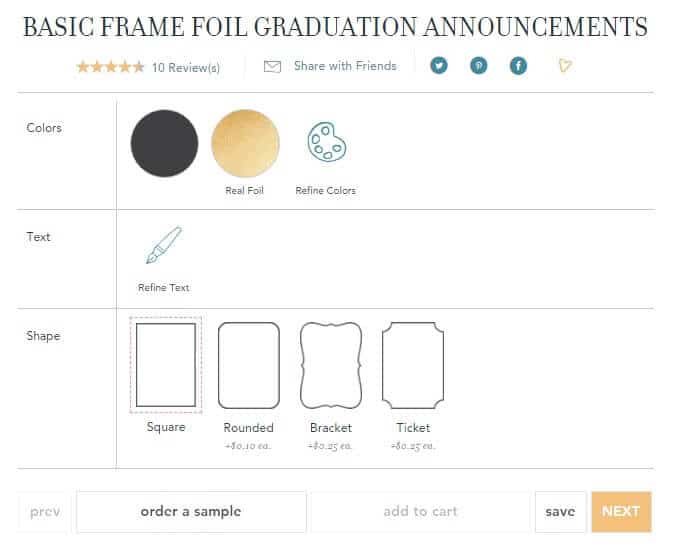Open the 10 Review(s) link

[x=186, y=68]
